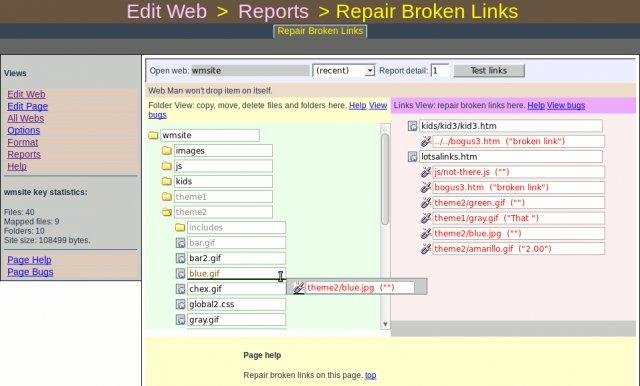
Task: Click the top link in Page help
Action: click(x=371, y=375)
